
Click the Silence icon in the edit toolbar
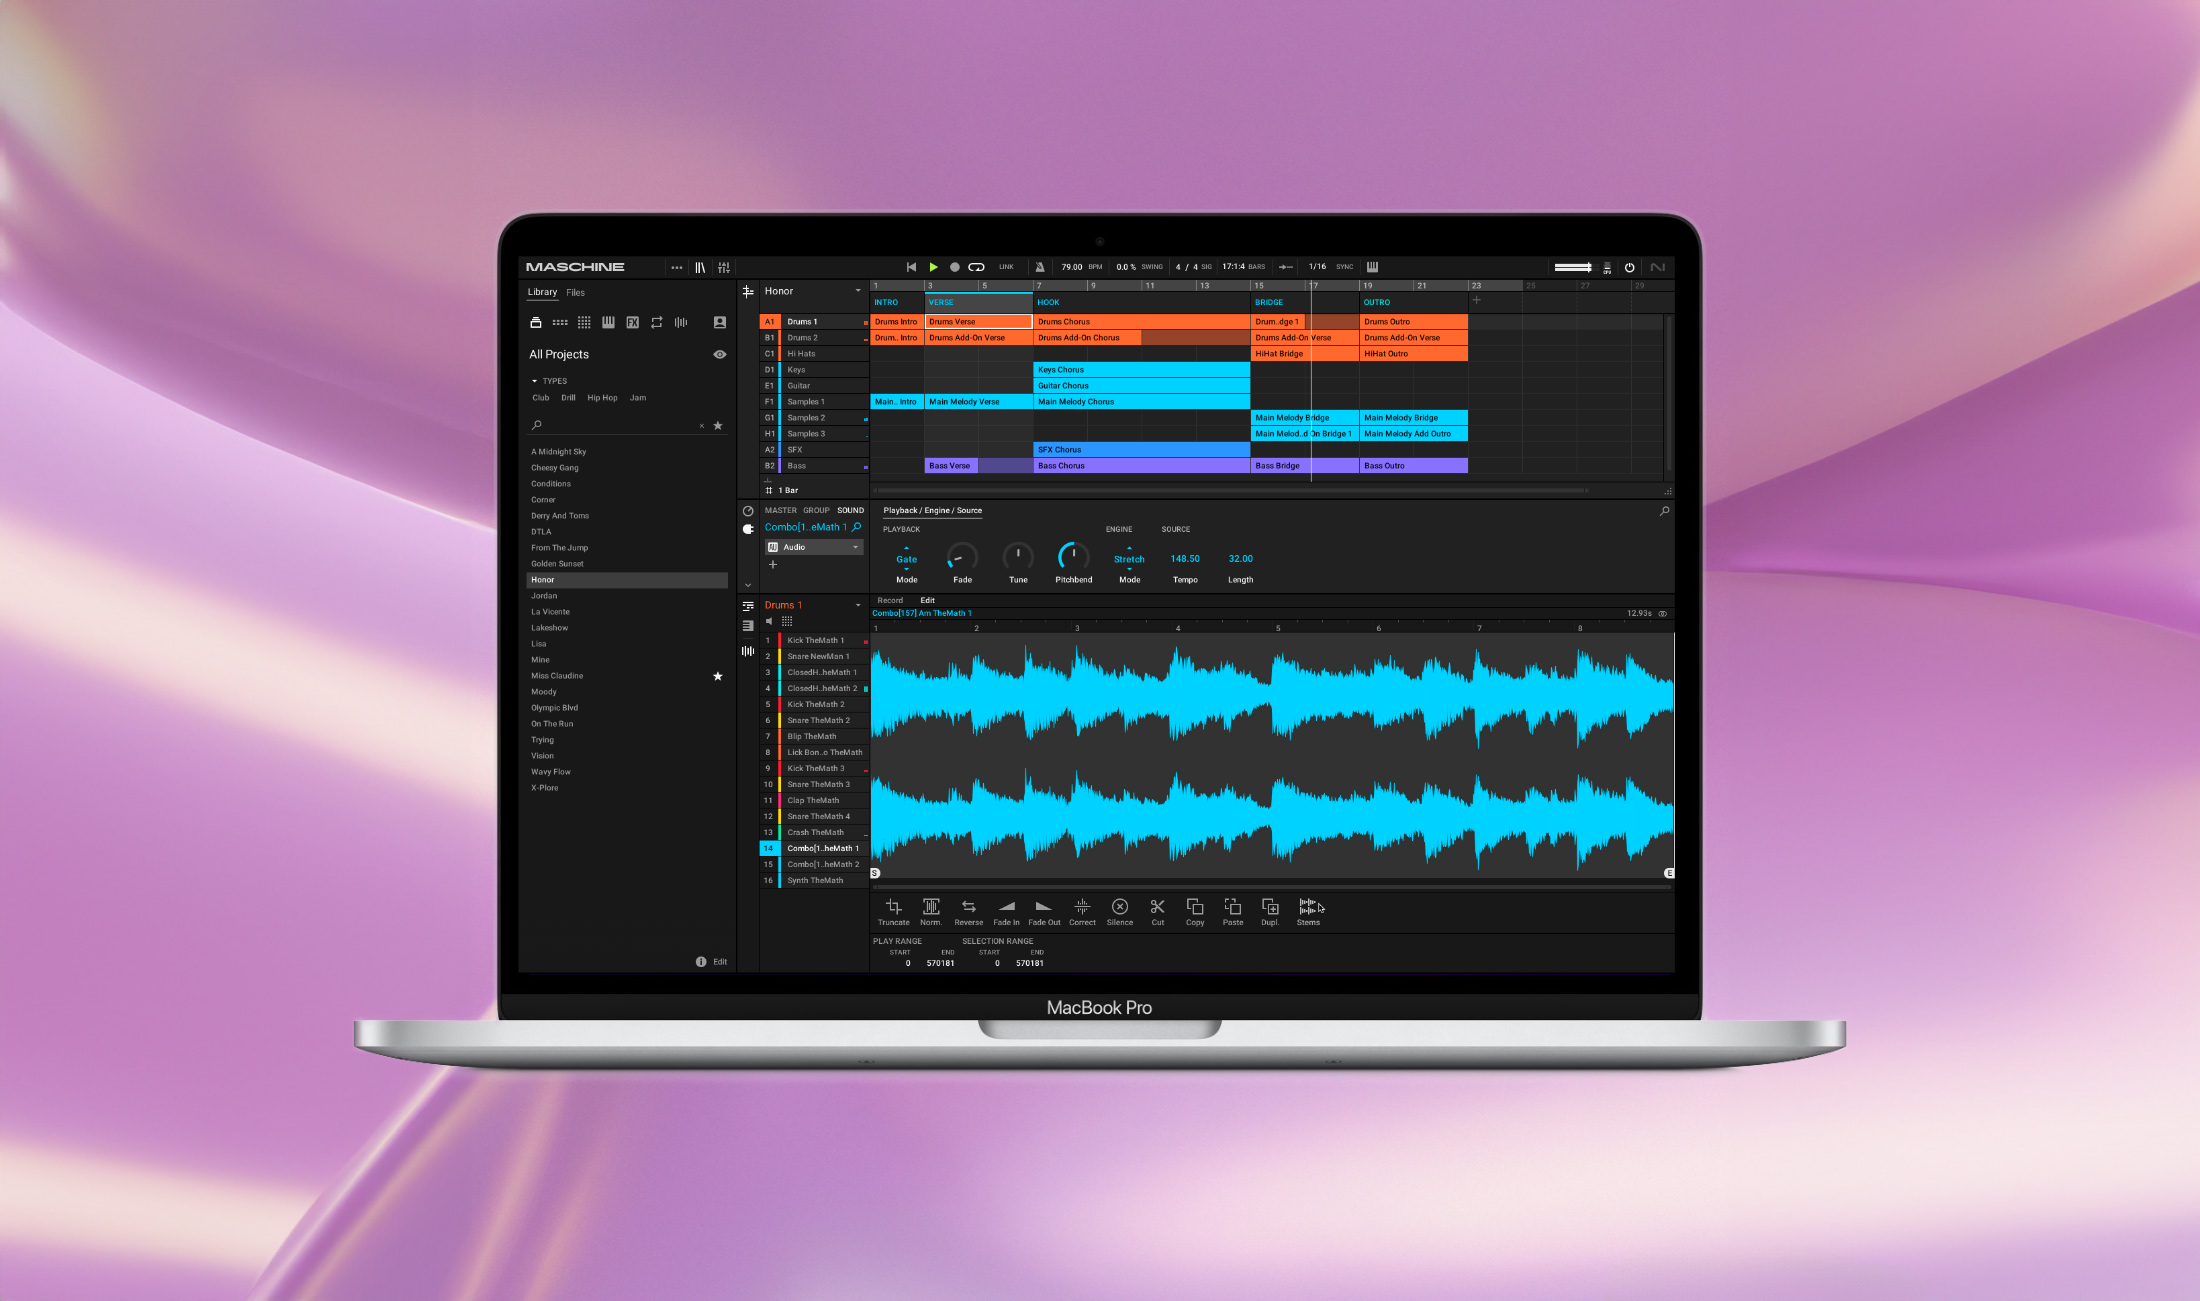[x=1120, y=905]
